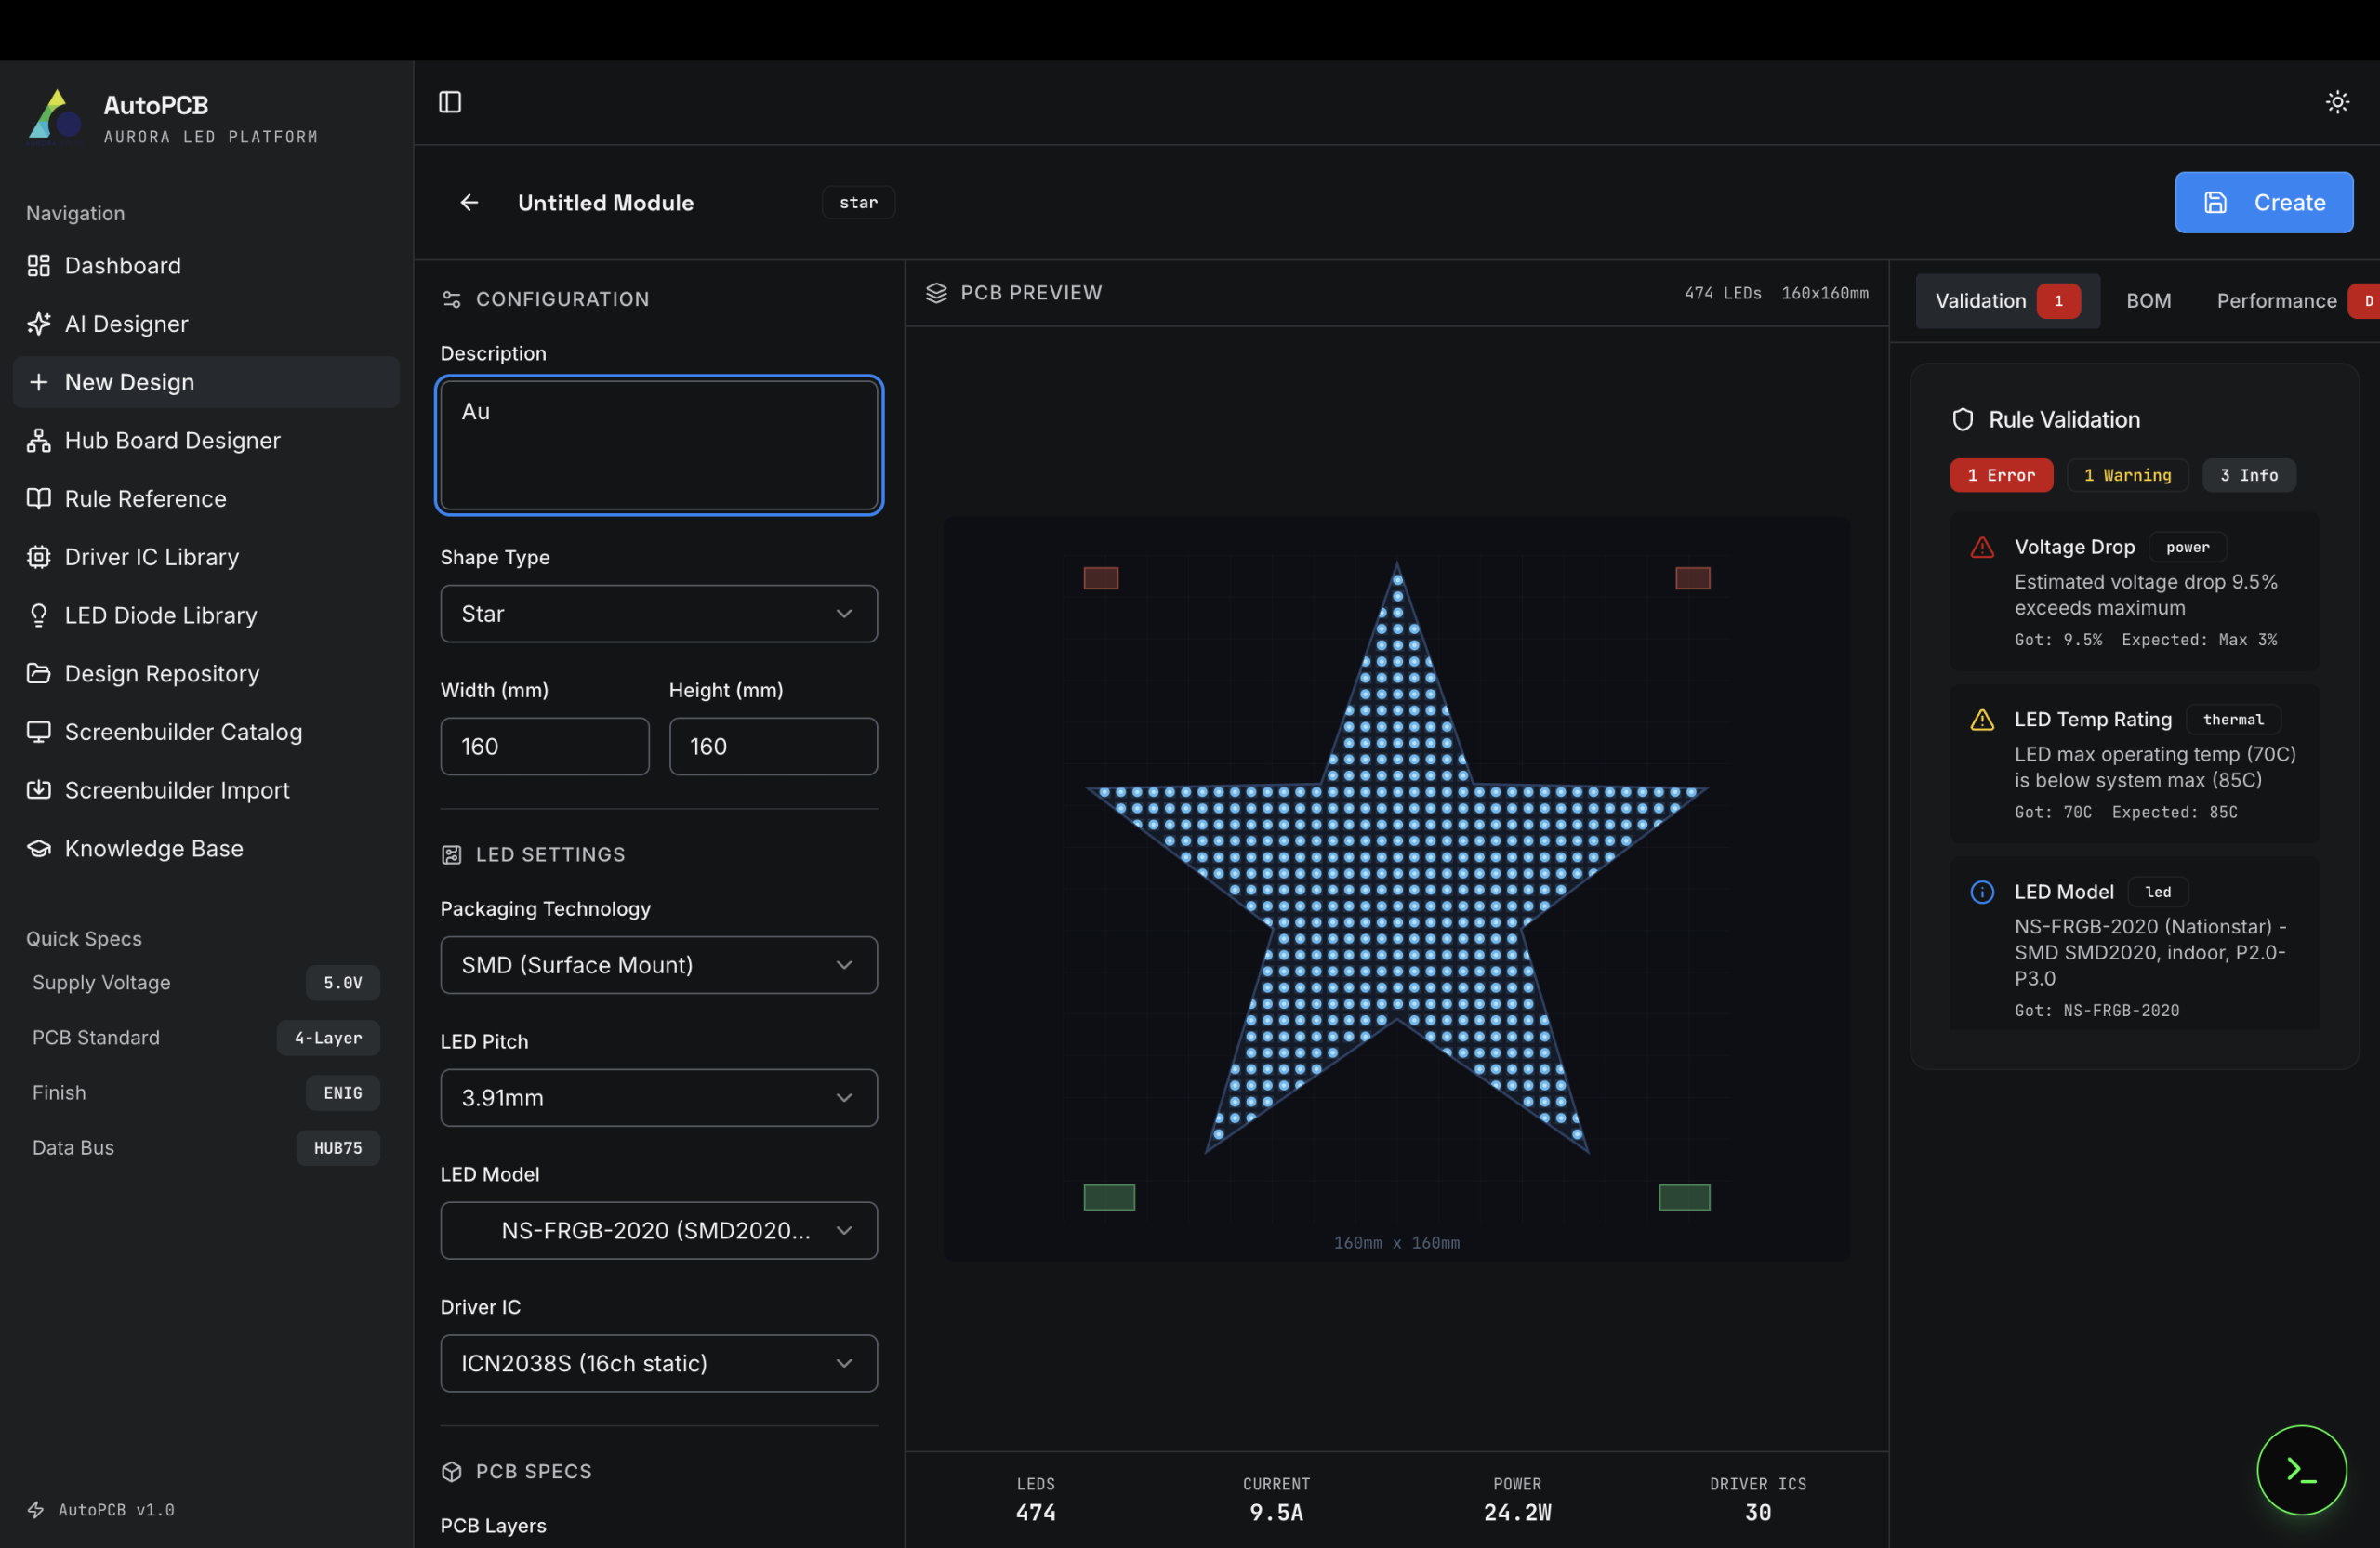The height and width of the screenshot is (1548, 2380).
Task: Toggle the left sidebar panel
Action: (x=449, y=102)
